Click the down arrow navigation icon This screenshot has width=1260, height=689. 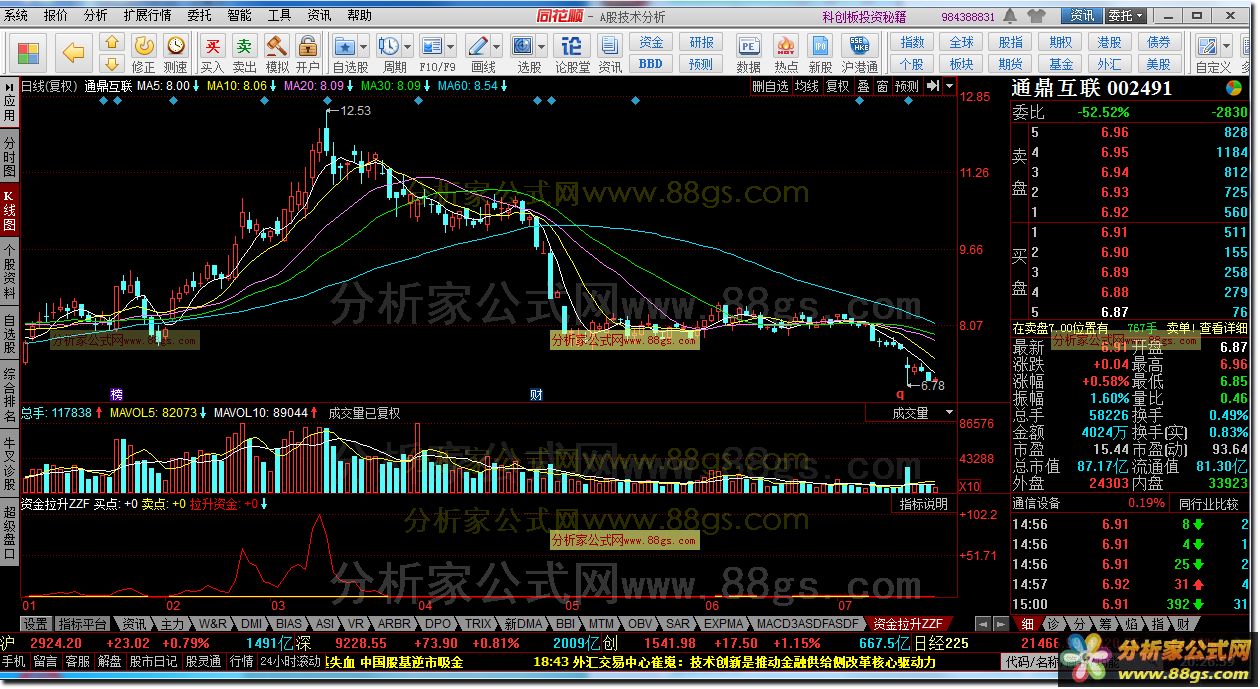point(113,62)
